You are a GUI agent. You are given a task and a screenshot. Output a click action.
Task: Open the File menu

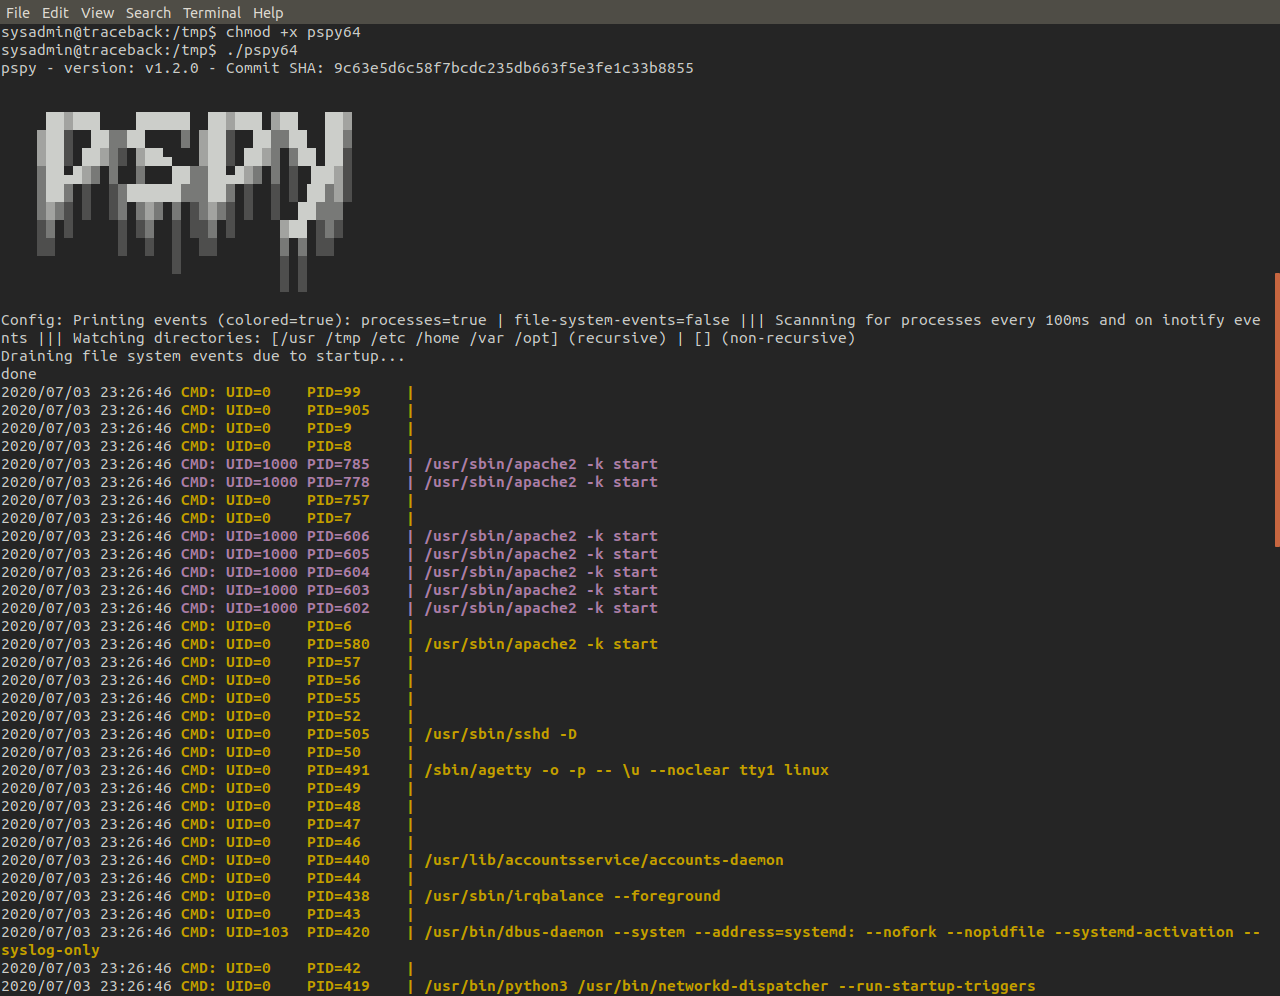(x=18, y=13)
